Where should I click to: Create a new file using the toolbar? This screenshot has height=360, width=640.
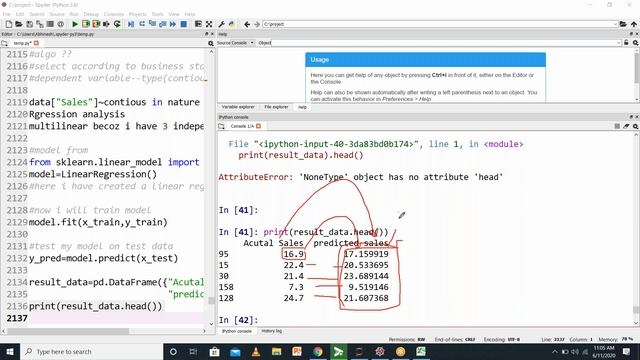(x=9, y=24)
